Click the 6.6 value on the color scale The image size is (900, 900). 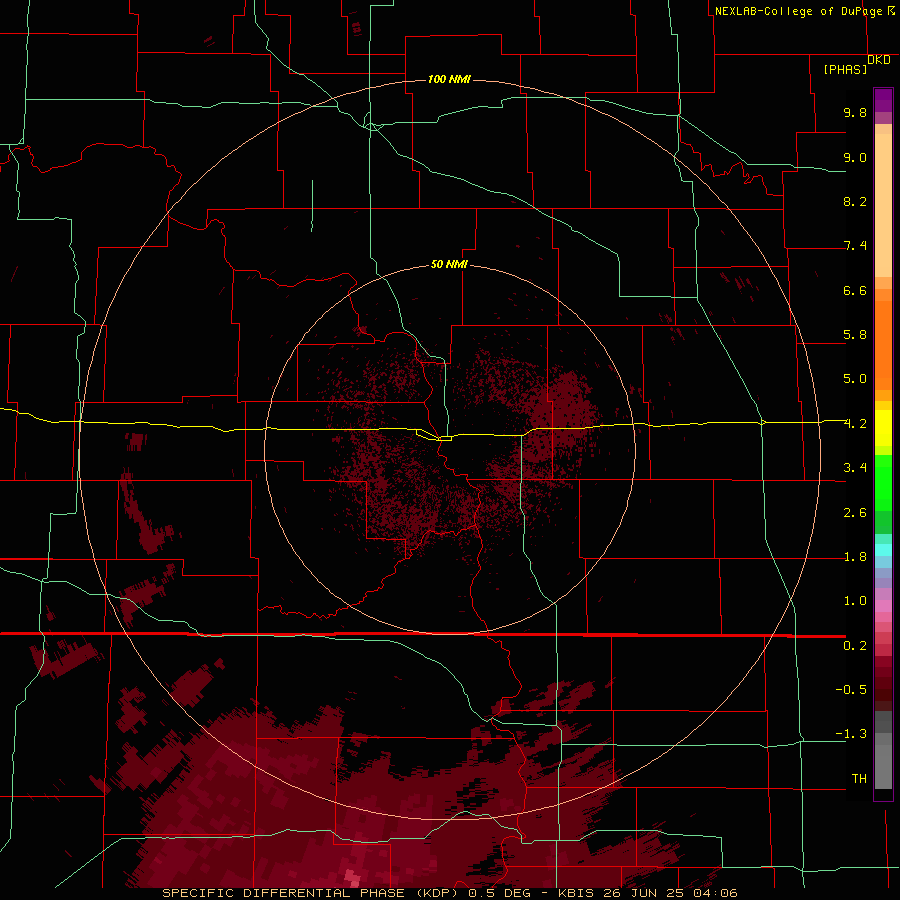(855, 290)
